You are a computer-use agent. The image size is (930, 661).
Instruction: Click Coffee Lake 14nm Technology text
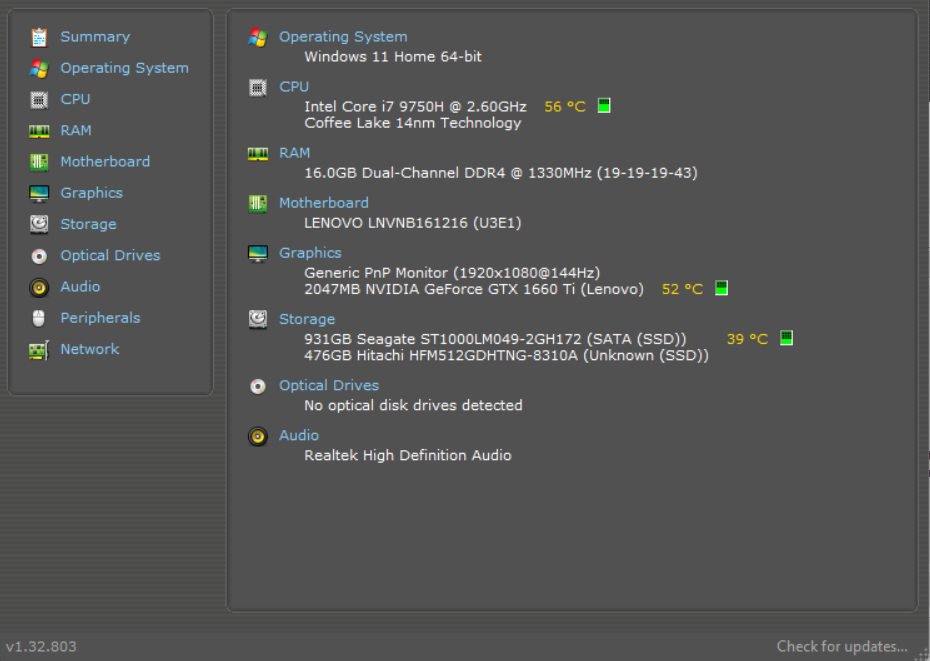413,123
